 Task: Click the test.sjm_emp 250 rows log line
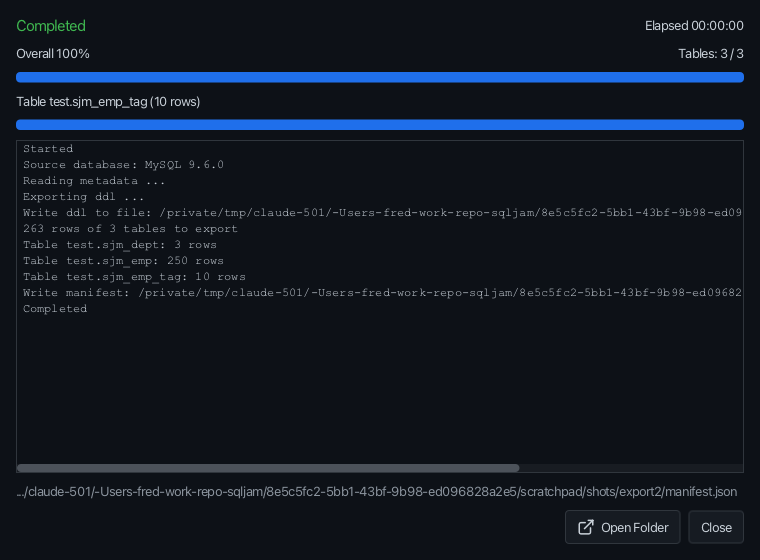pyautogui.click(x=123, y=261)
